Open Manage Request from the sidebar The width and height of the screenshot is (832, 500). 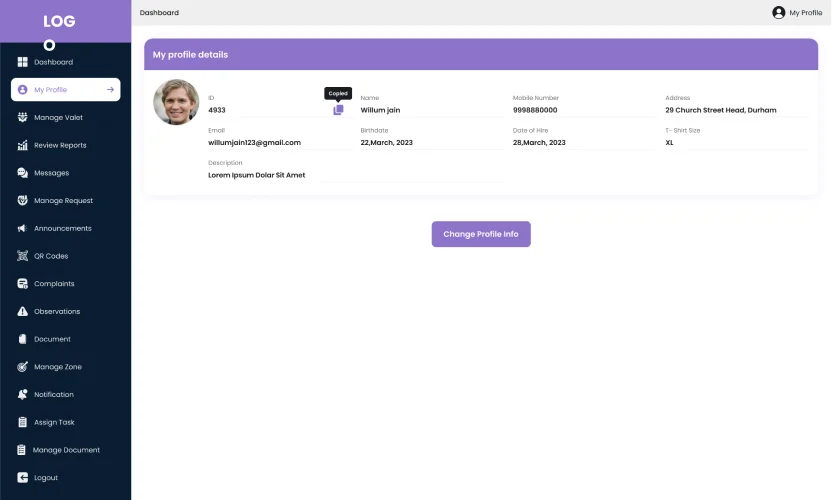click(63, 201)
